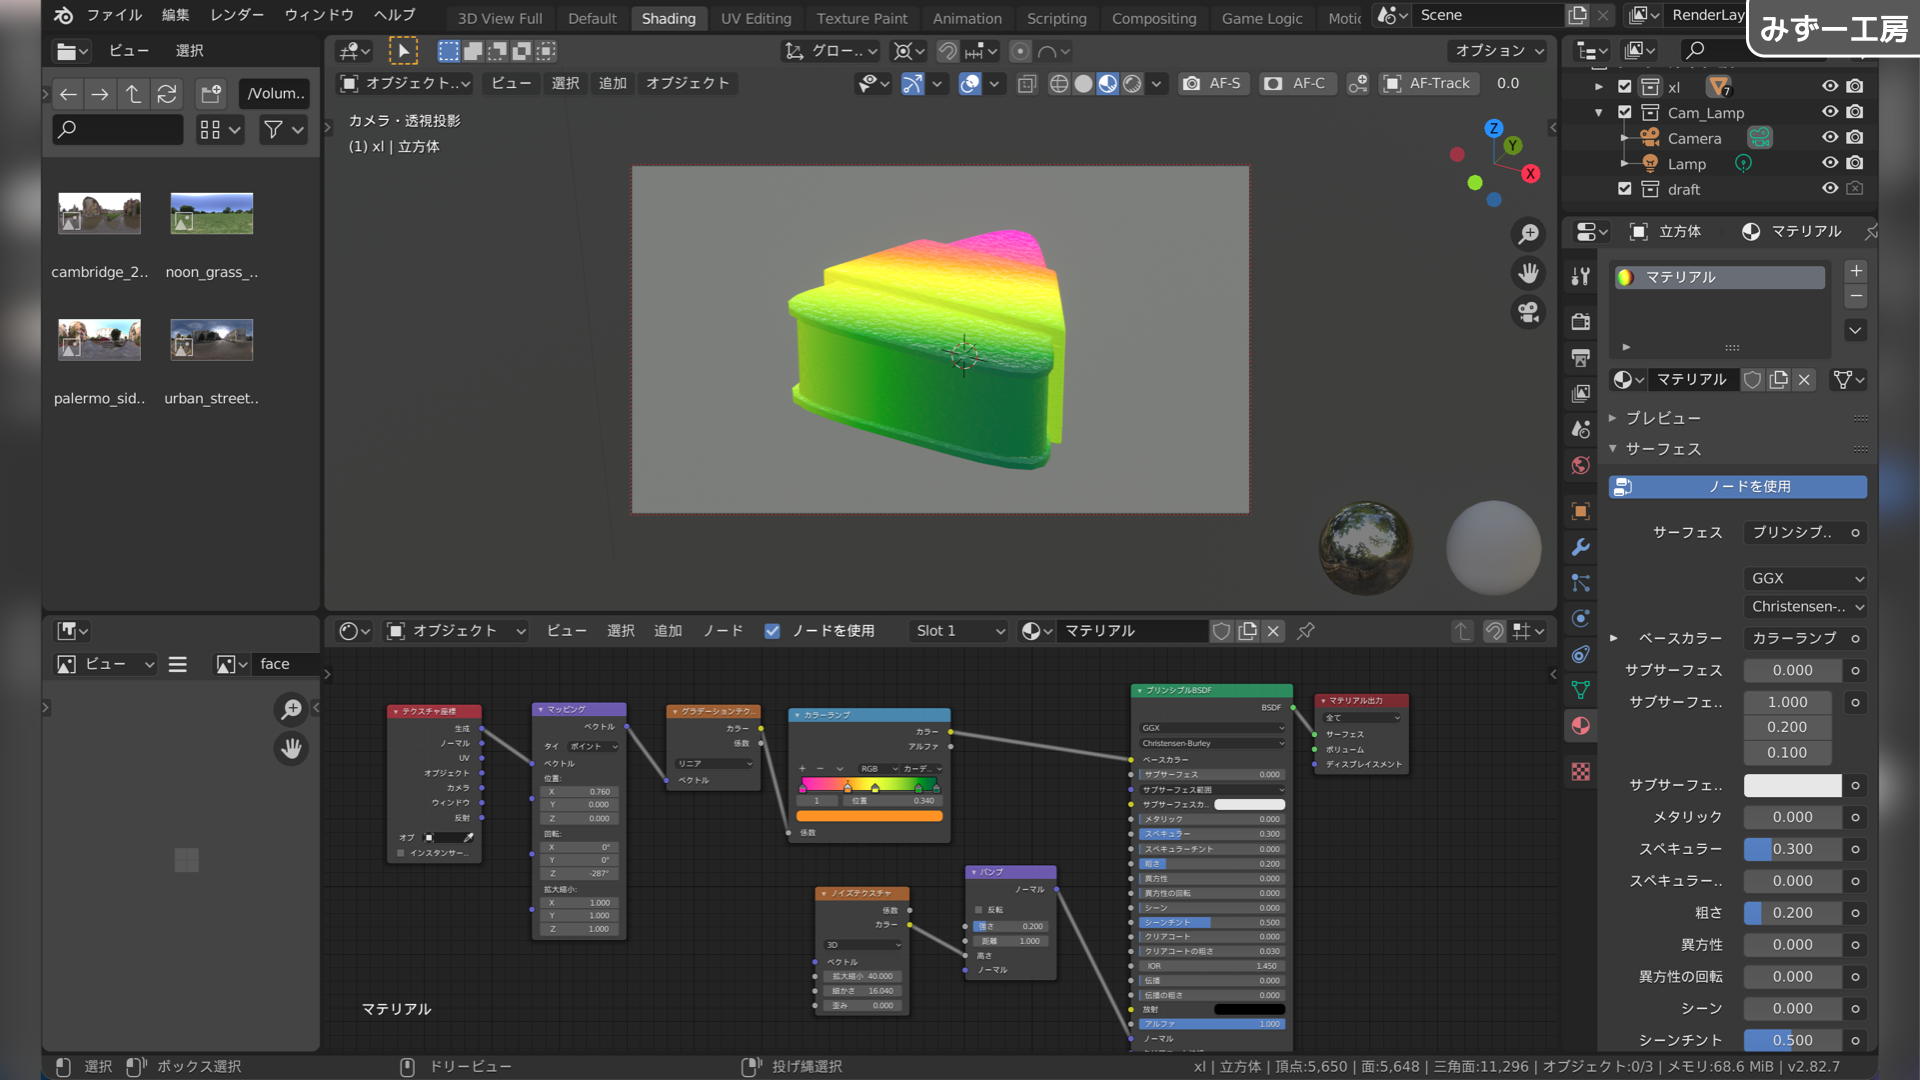The image size is (1920, 1080).
Task: Open the Output properties tab icon
Action: pos(1580,358)
